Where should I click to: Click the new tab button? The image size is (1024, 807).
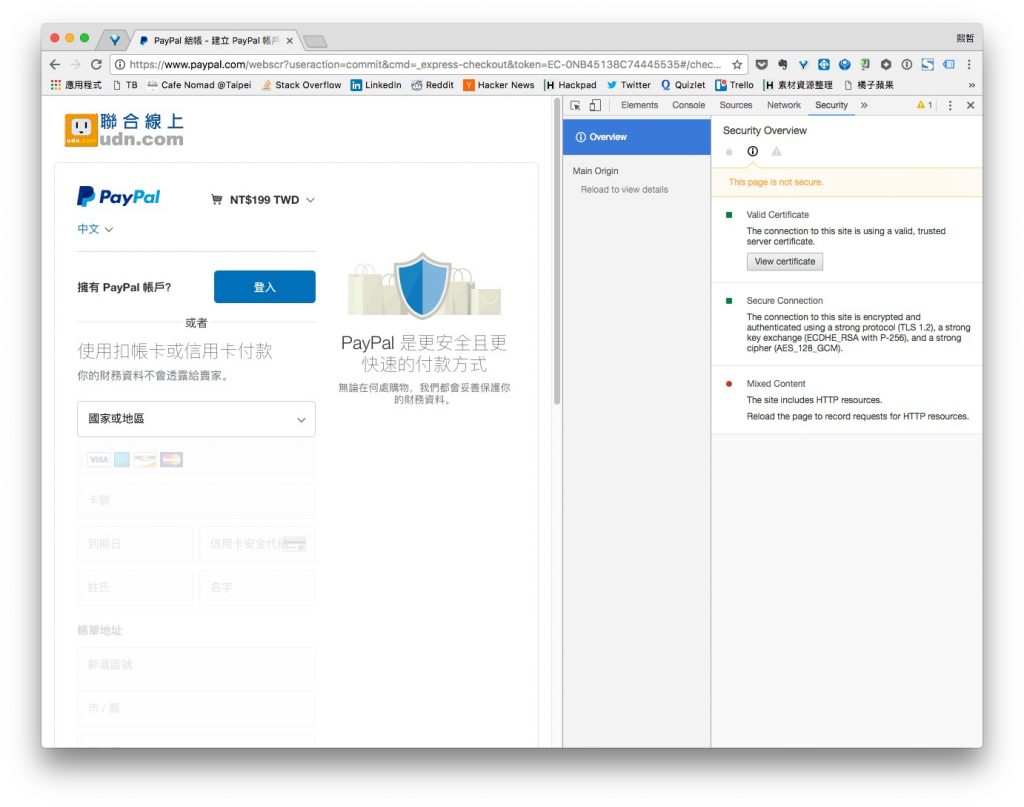(315, 42)
